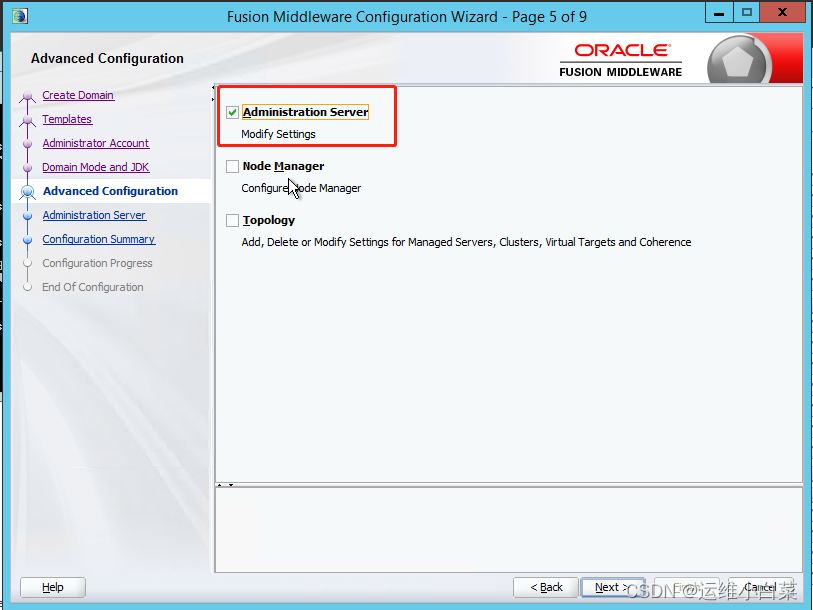
Task: Click the Topology description about Managed Servers
Action: 466,242
